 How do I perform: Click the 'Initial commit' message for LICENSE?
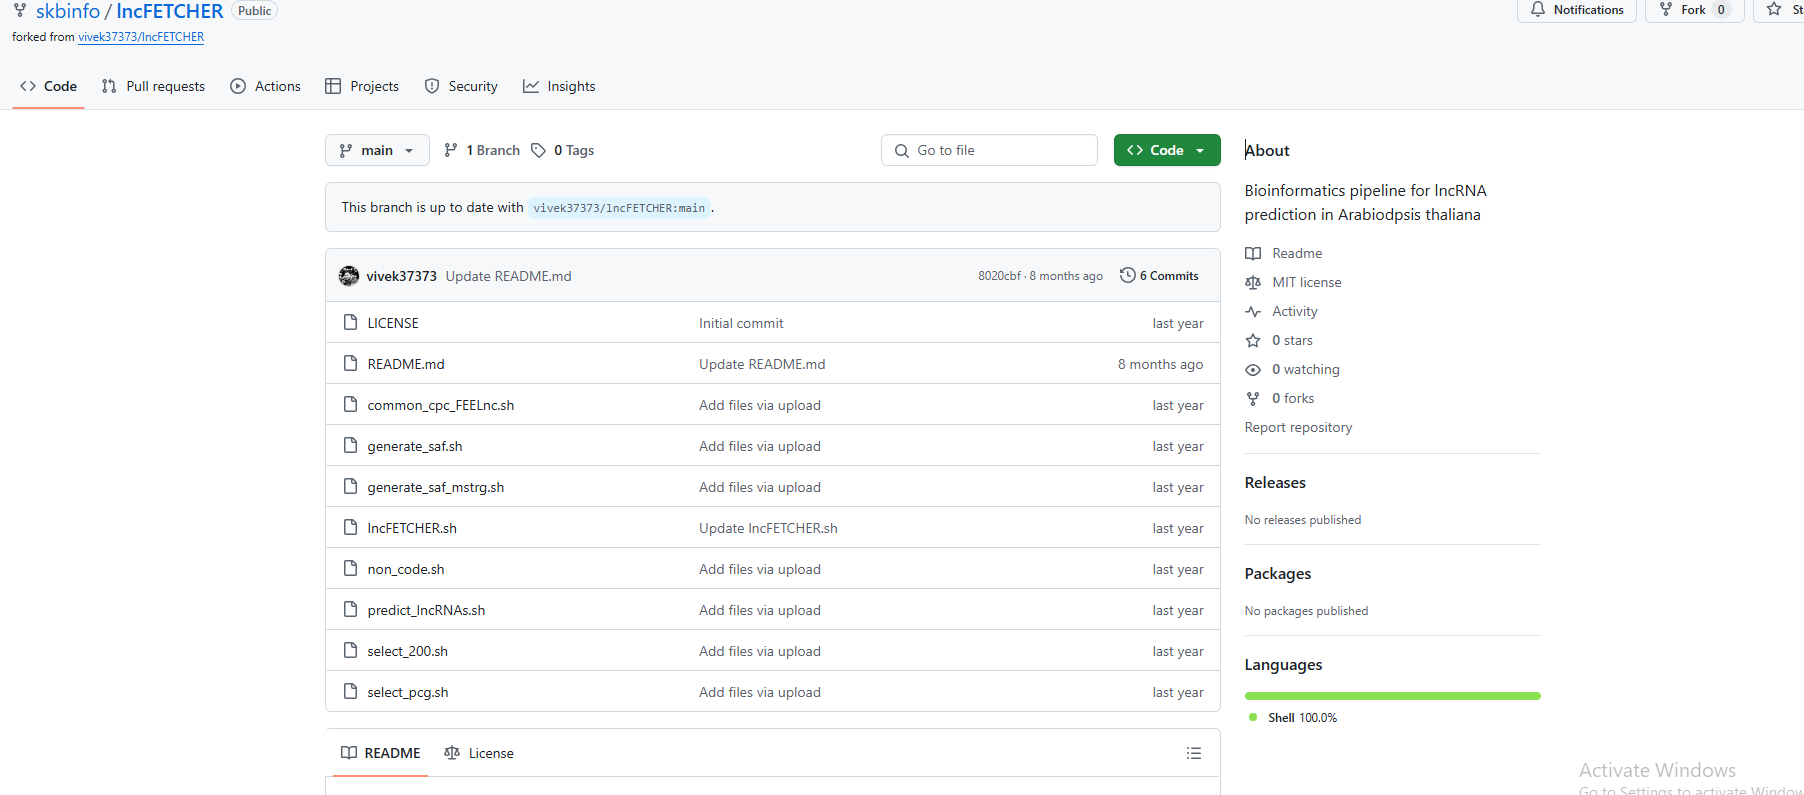pyautogui.click(x=741, y=323)
